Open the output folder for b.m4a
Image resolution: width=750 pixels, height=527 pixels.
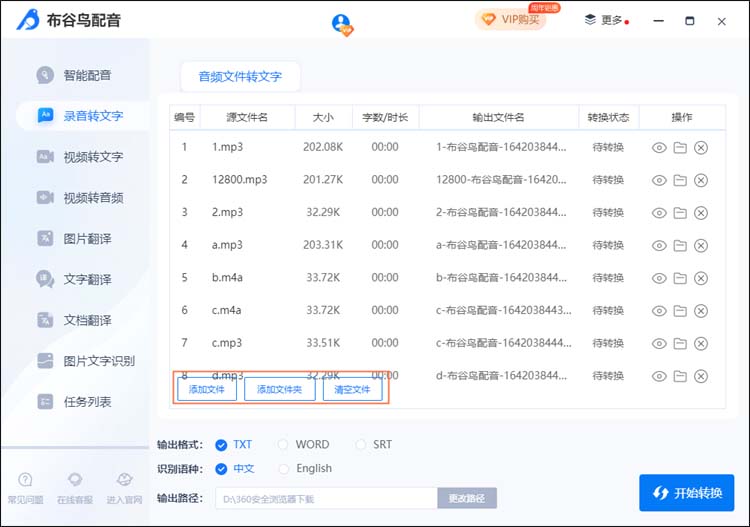coord(680,278)
